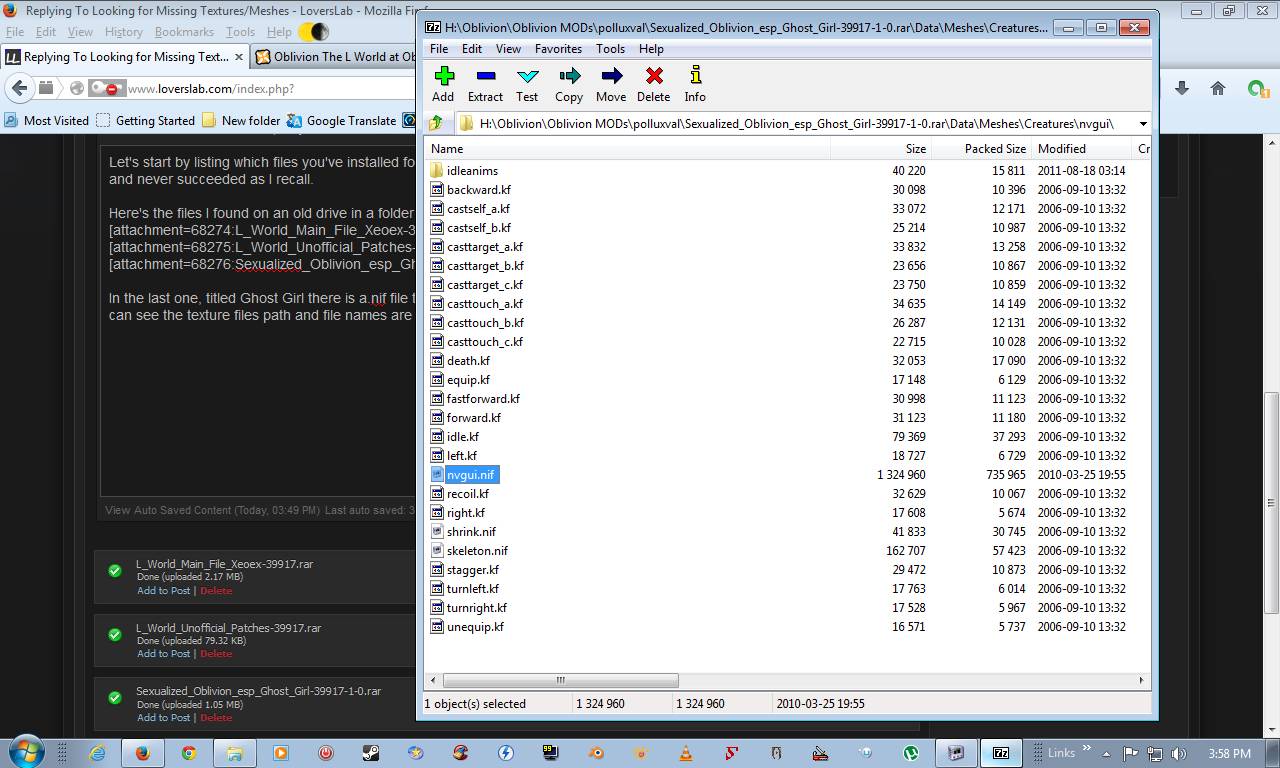This screenshot has width=1280, height=768.
Task: Click the horizontal scrollbar in file list
Action: point(560,680)
